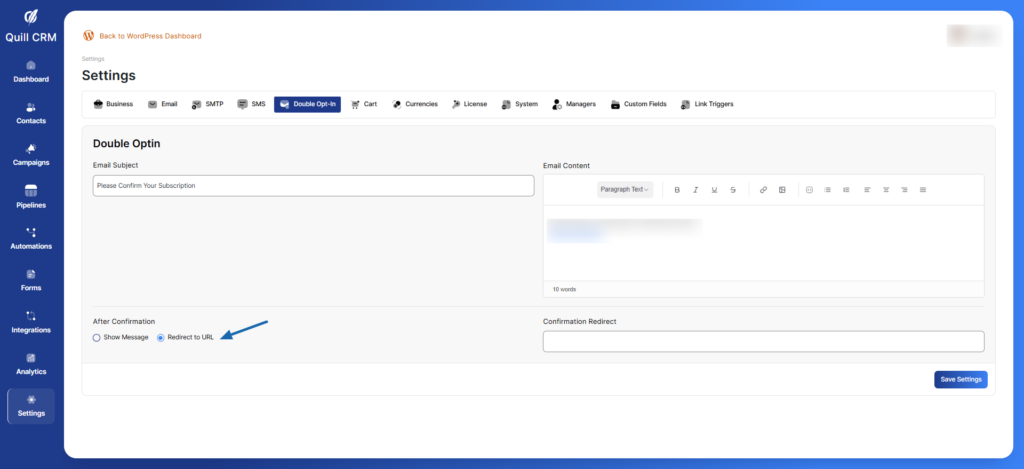Click the Confirmation Redirect URL field

(x=763, y=342)
